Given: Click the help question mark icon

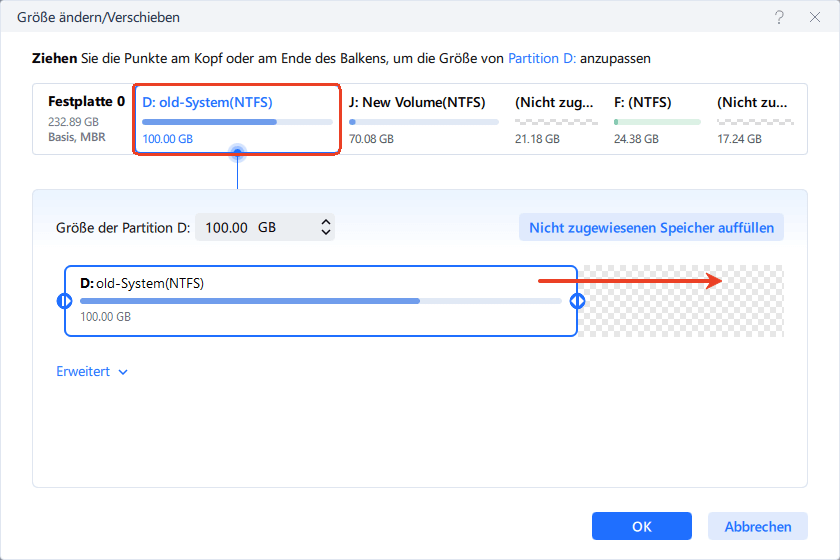Looking at the screenshot, I should (x=778, y=18).
